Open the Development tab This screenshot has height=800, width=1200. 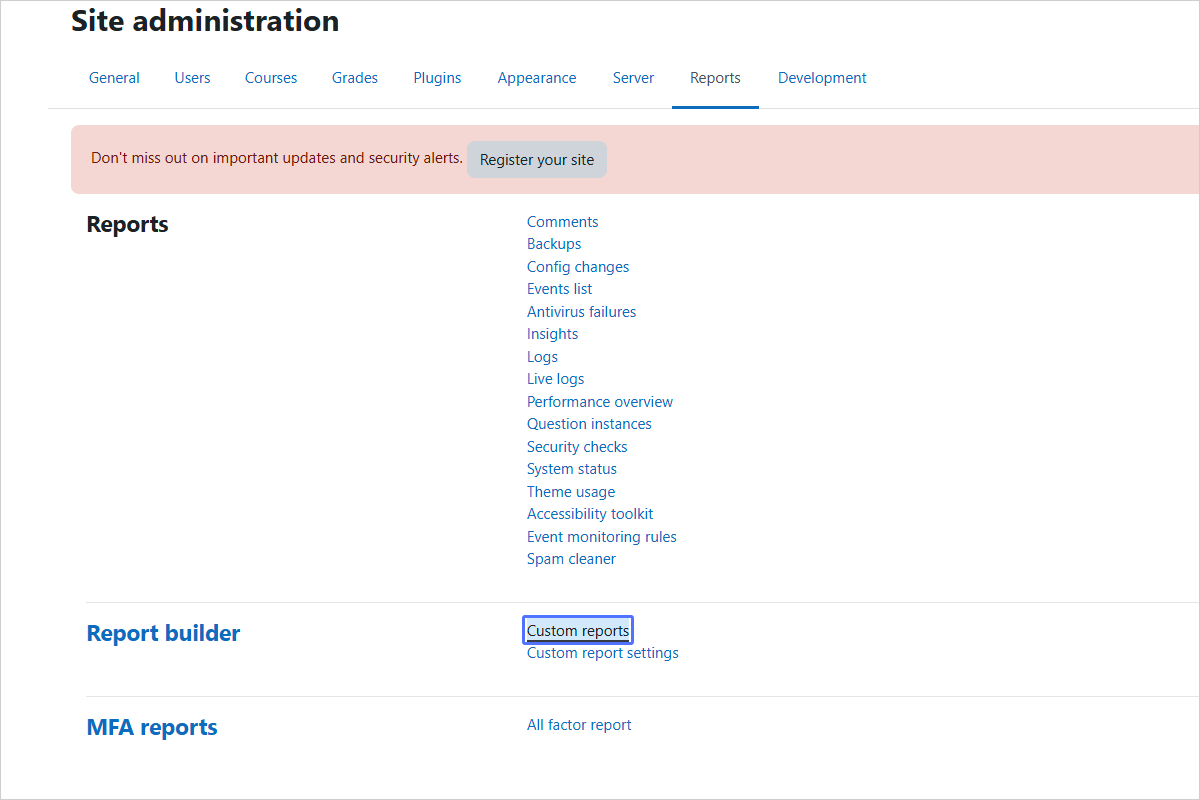coord(822,78)
